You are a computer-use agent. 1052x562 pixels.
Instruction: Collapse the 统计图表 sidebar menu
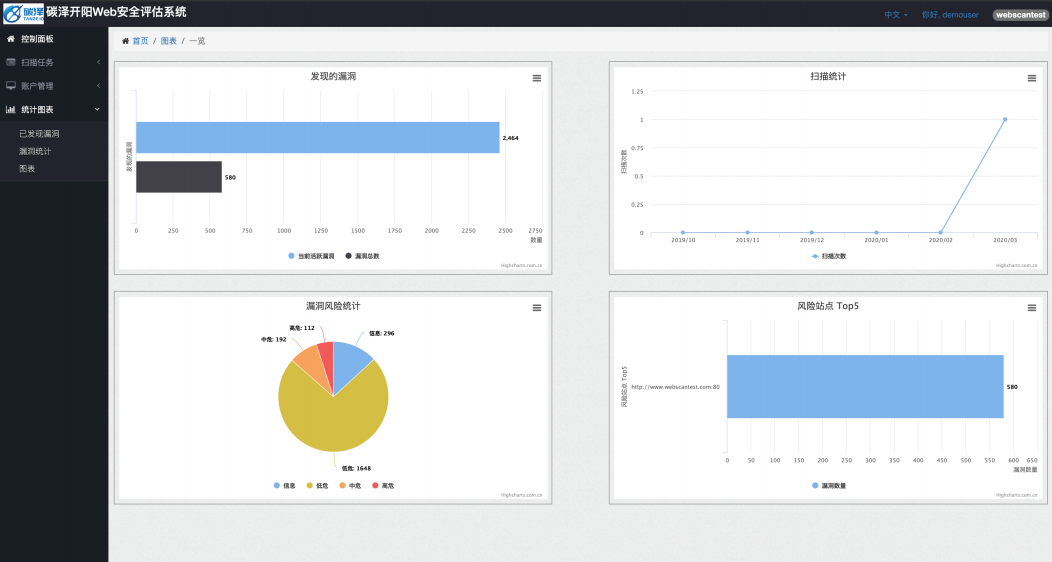(54, 109)
